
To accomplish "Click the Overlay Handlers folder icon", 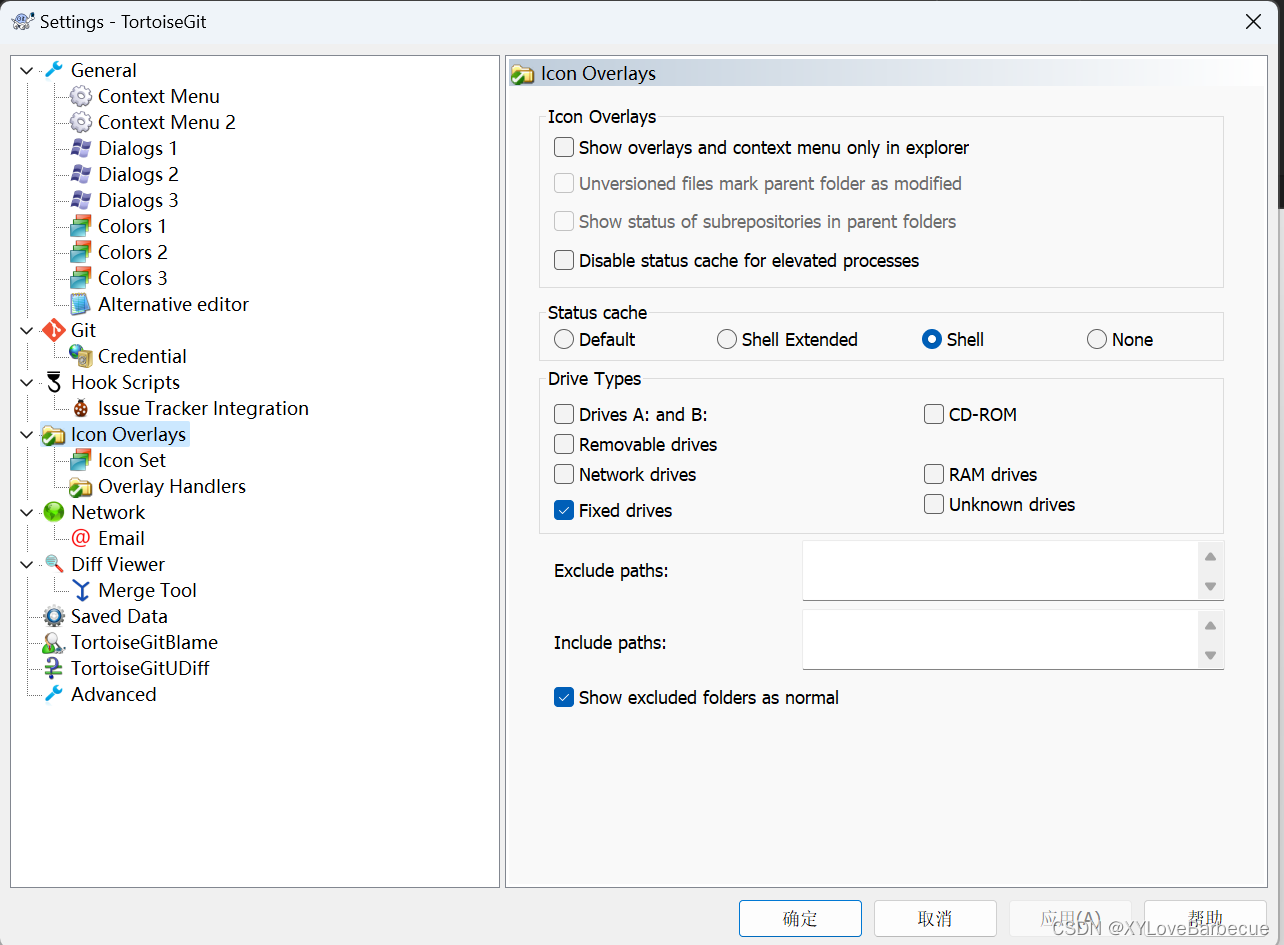I will pos(81,486).
